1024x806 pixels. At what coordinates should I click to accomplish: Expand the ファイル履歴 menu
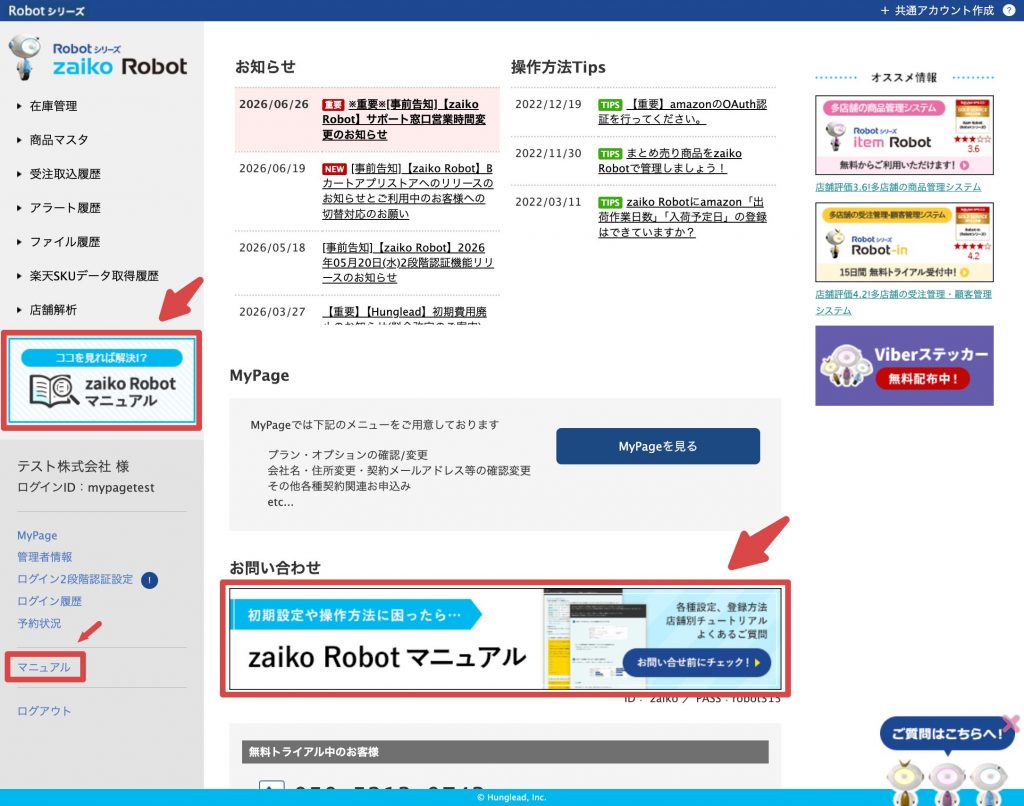click(65, 242)
